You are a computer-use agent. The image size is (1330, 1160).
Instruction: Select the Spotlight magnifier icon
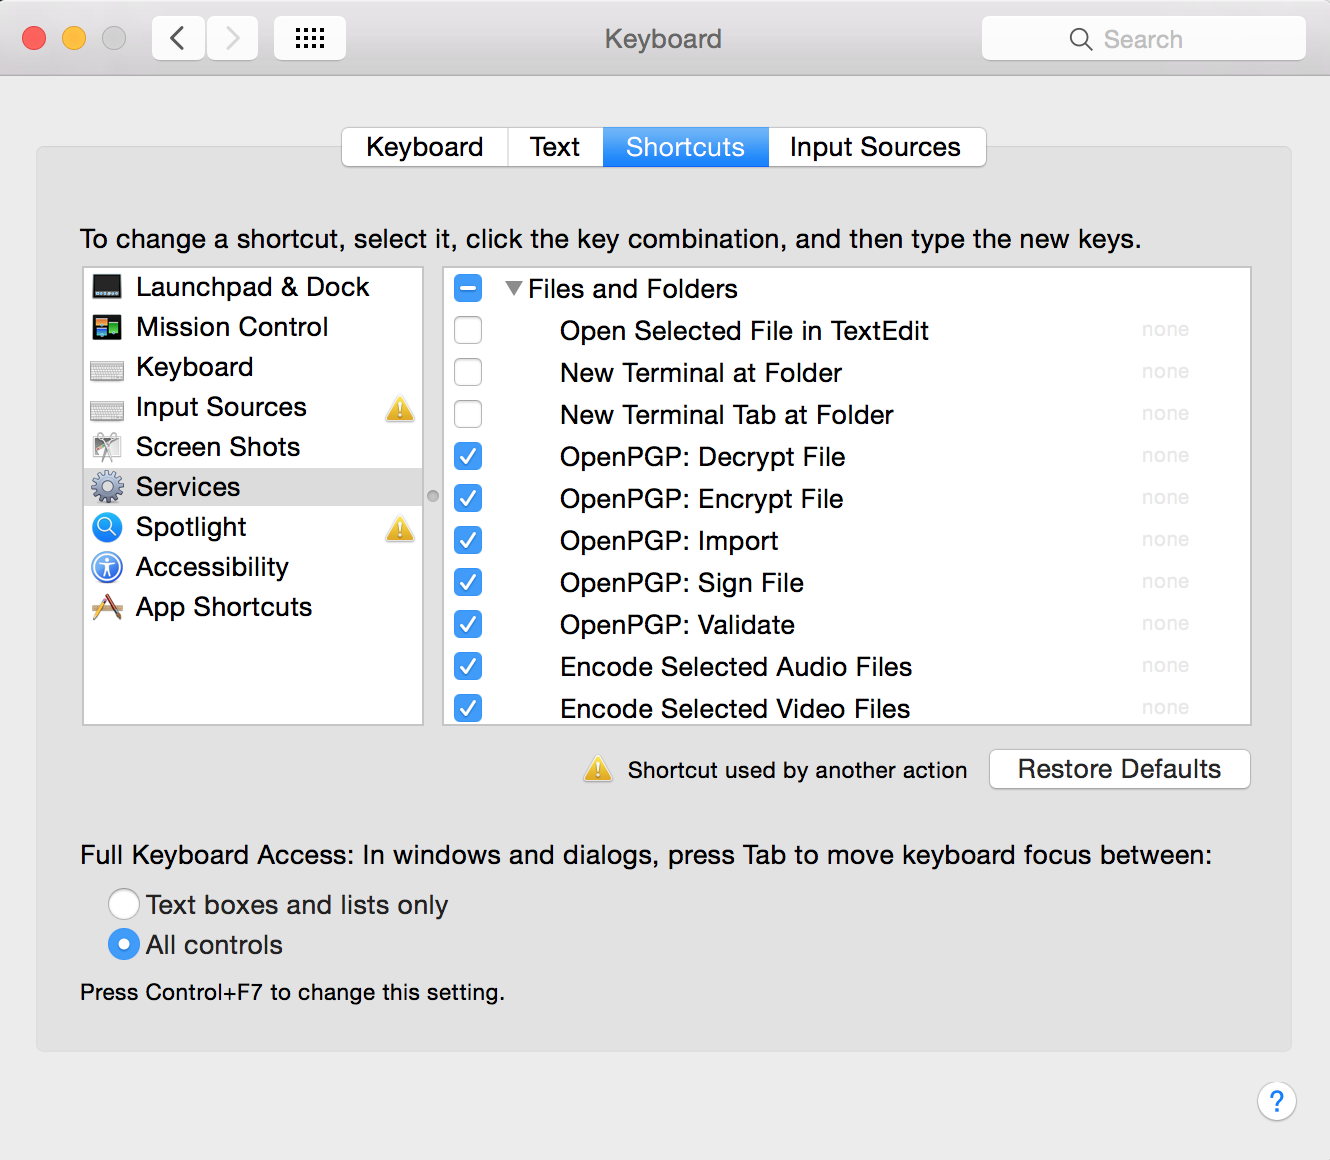pos(107,527)
